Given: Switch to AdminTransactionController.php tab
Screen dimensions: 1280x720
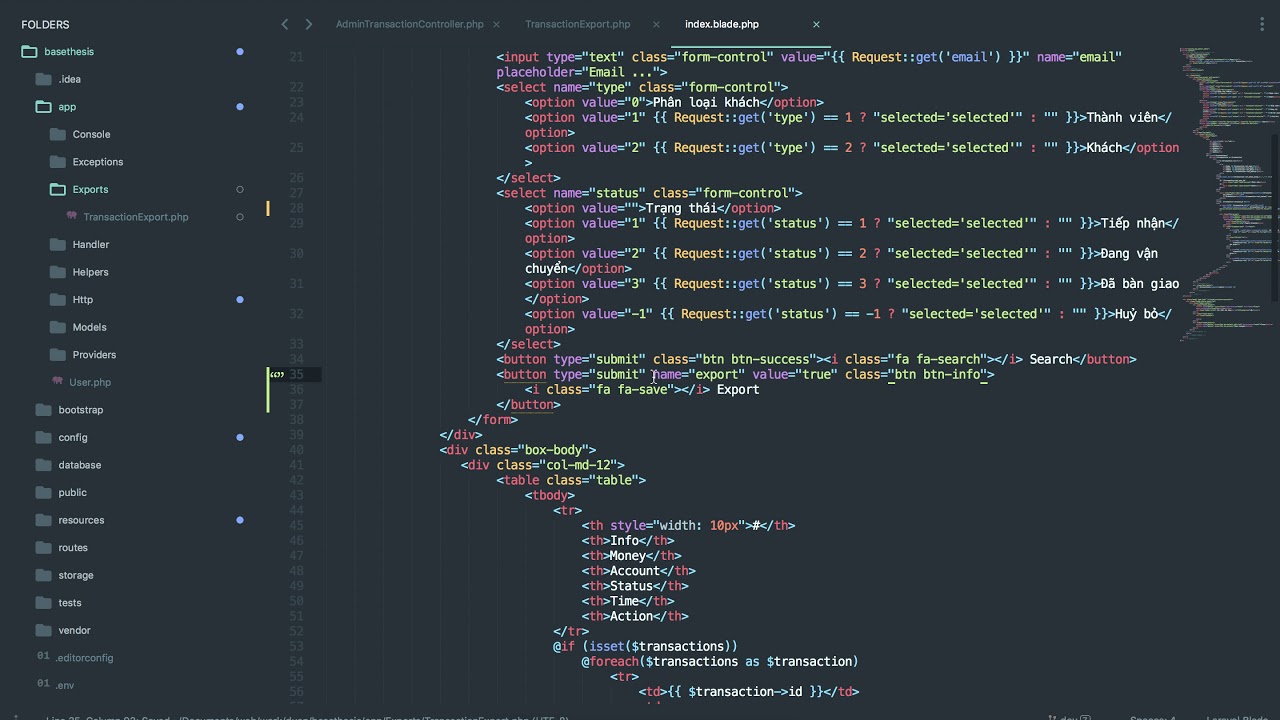Looking at the screenshot, I should click(409, 24).
